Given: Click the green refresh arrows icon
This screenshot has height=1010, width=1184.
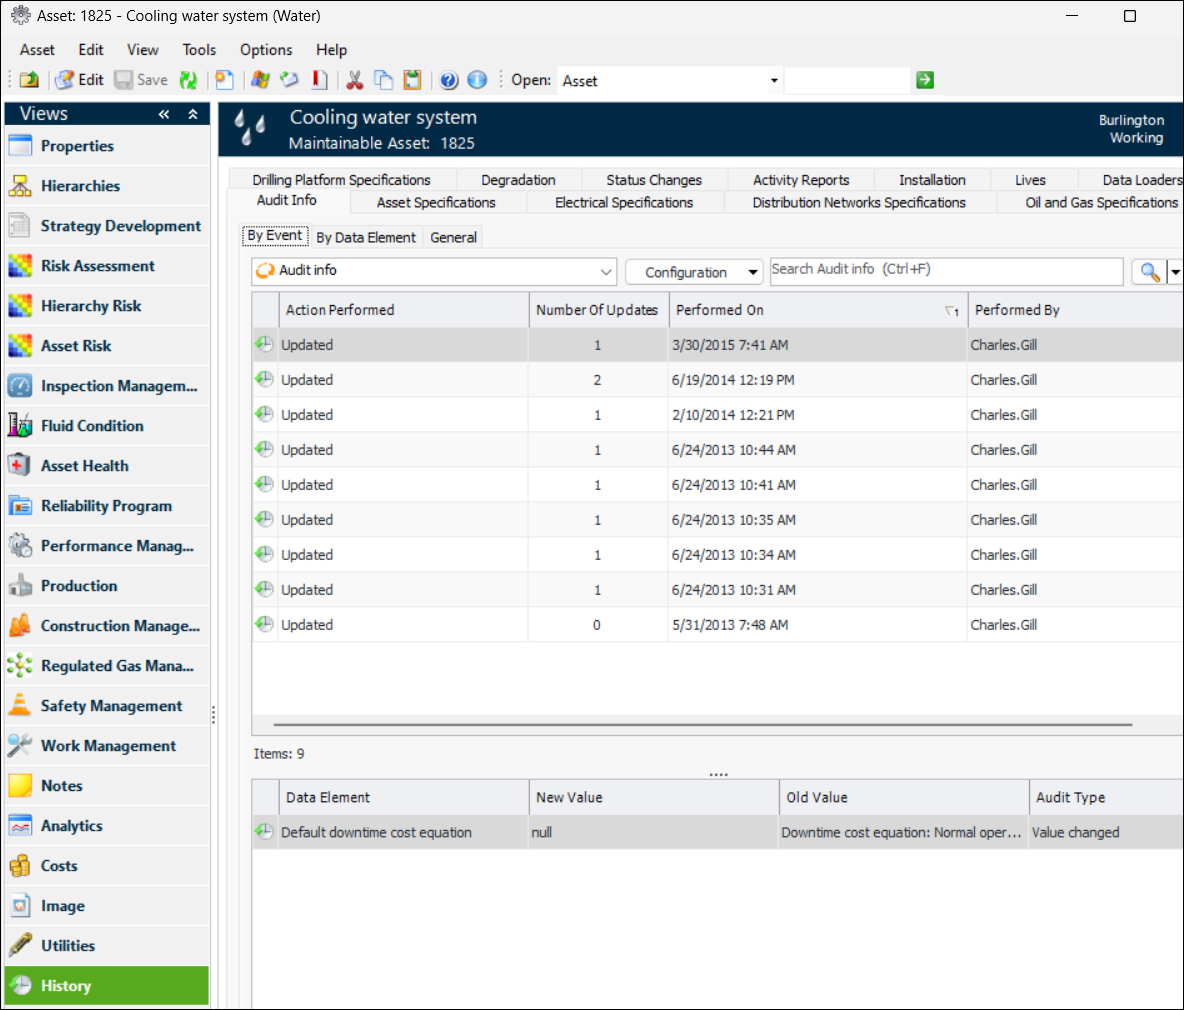Looking at the screenshot, I should click(188, 80).
